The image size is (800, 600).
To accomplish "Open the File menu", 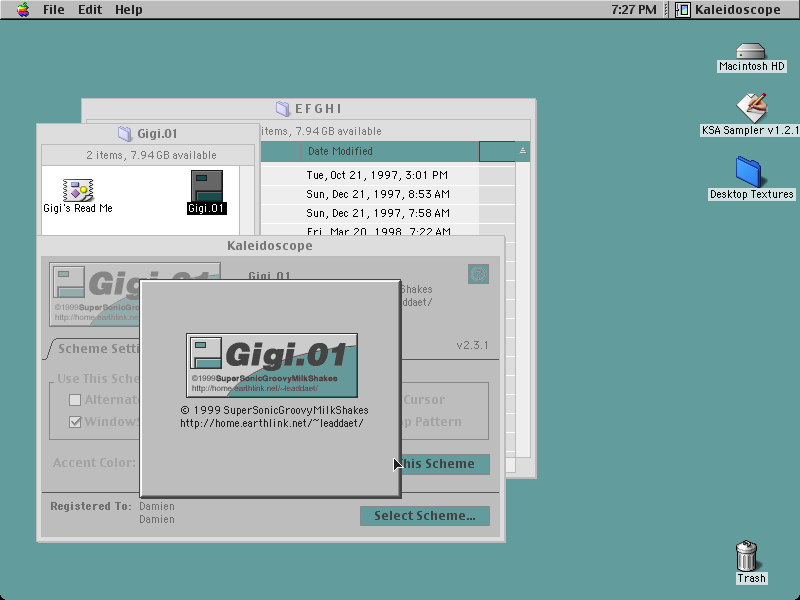I will (54, 10).
